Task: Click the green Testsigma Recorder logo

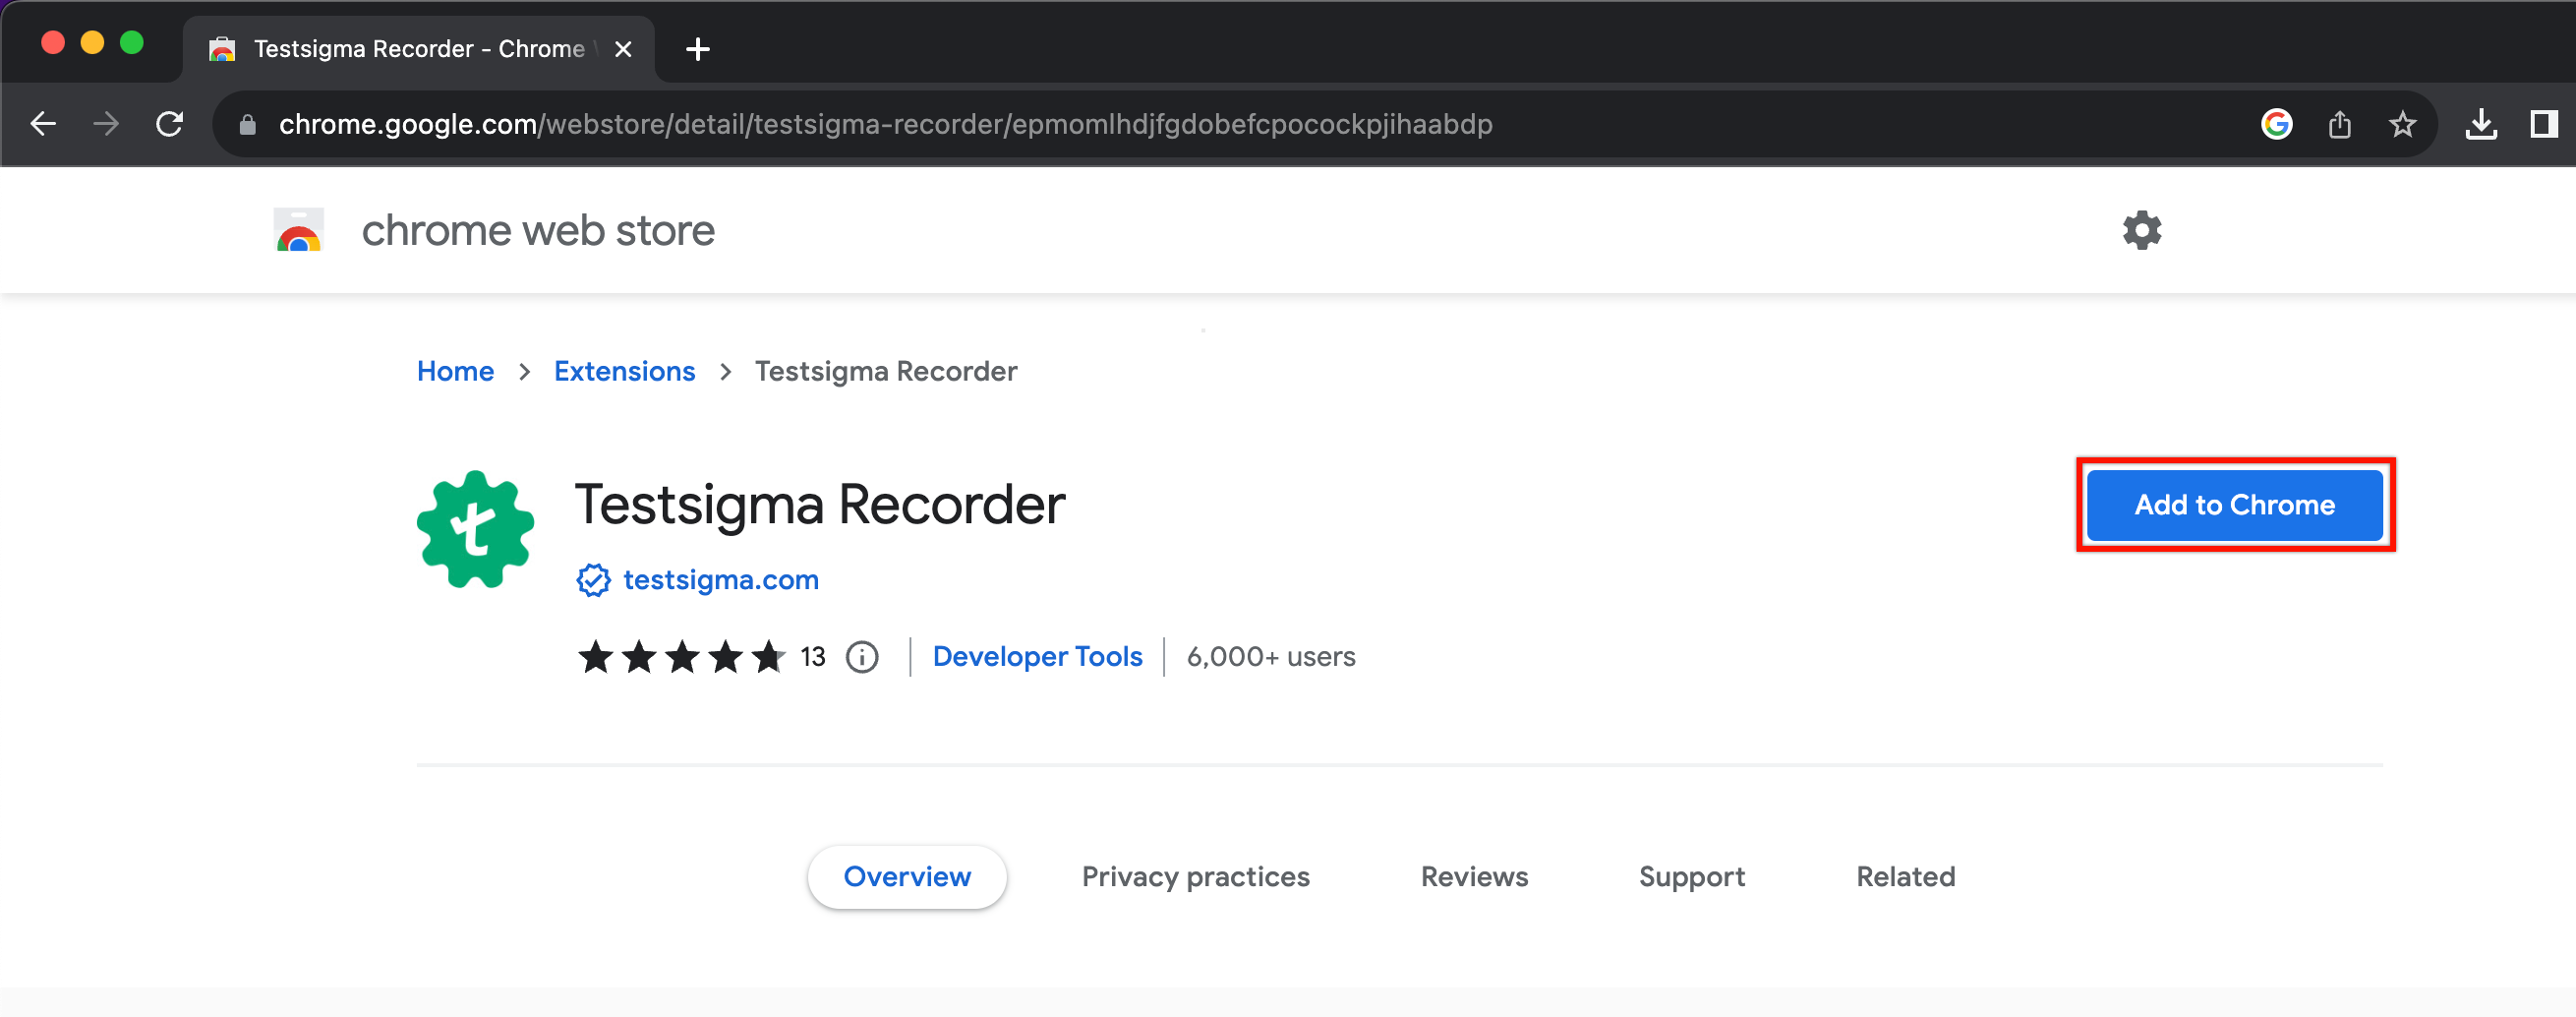Action: pyautogui.click(x=475, y=529)
